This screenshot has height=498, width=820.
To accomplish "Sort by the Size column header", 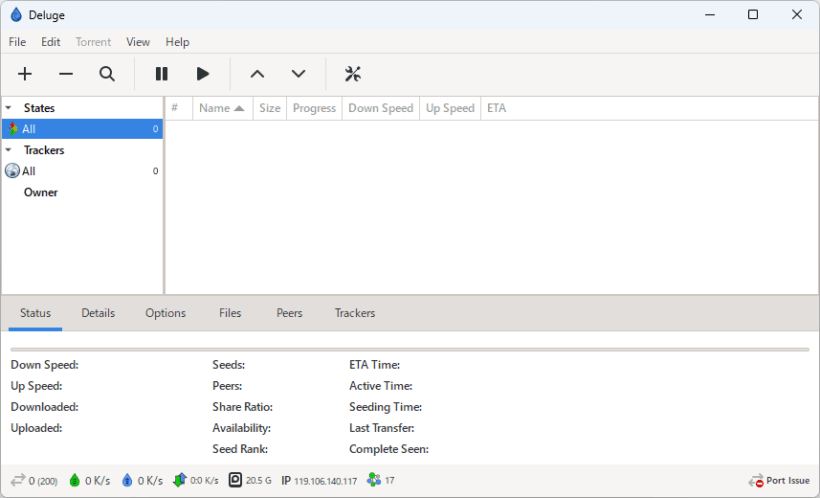I will point(270,108).
